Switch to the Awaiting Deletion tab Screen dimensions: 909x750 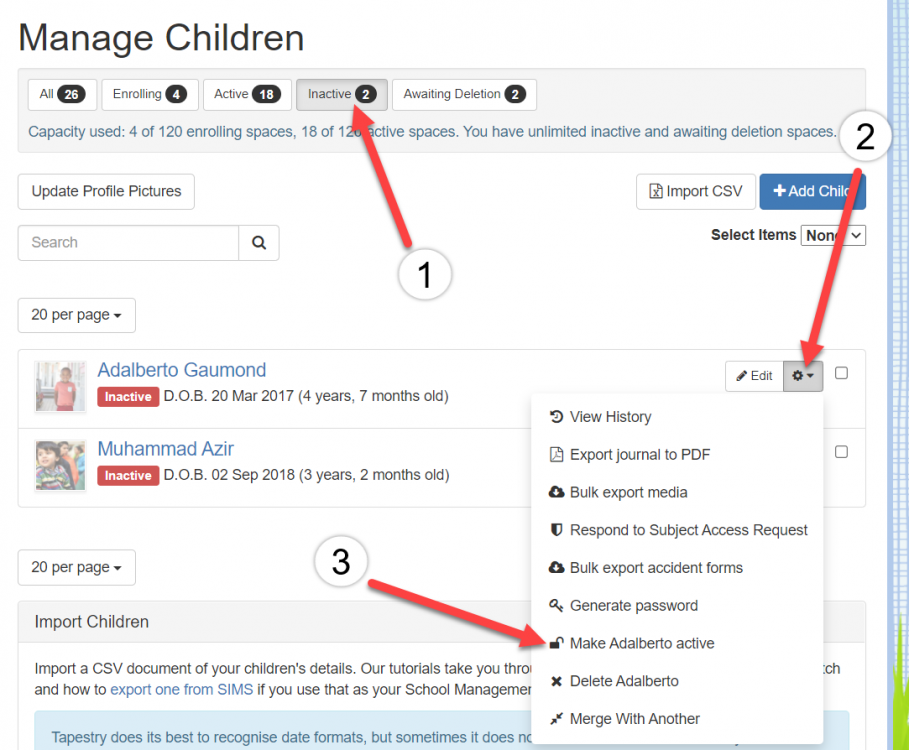coord(464,95)
